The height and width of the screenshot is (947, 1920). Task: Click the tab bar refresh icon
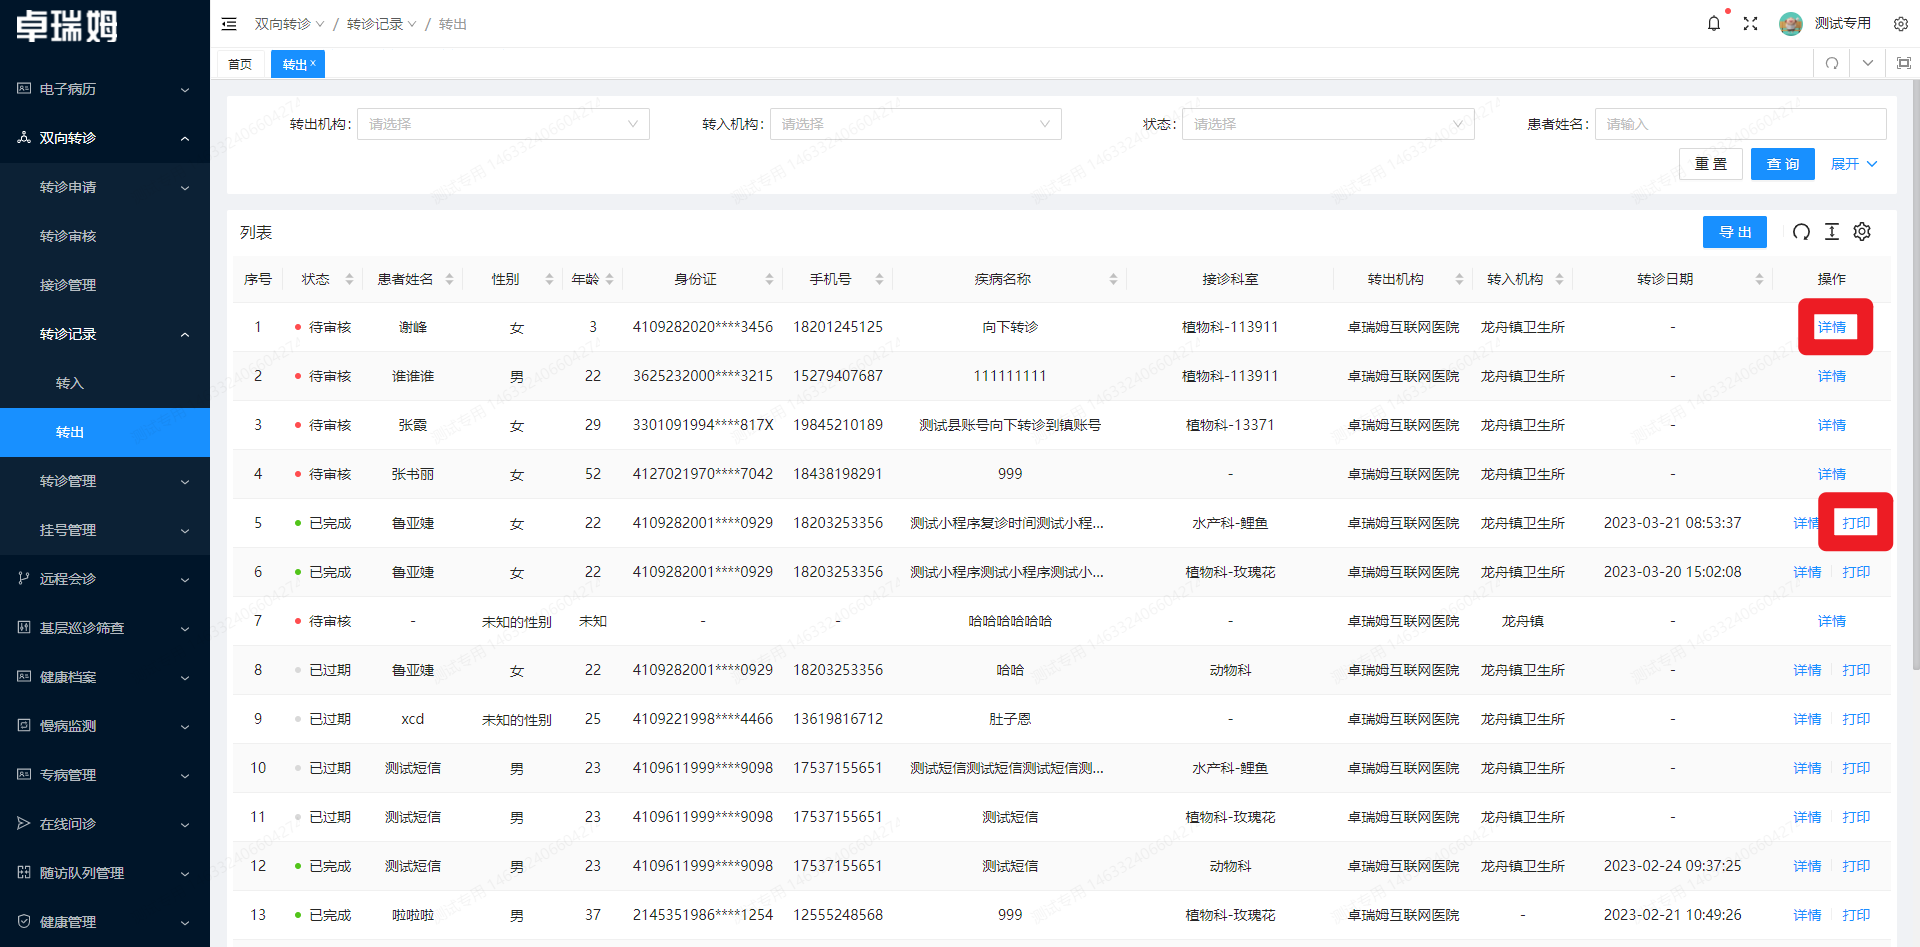pyautogui.click(x=1832, y=63)
